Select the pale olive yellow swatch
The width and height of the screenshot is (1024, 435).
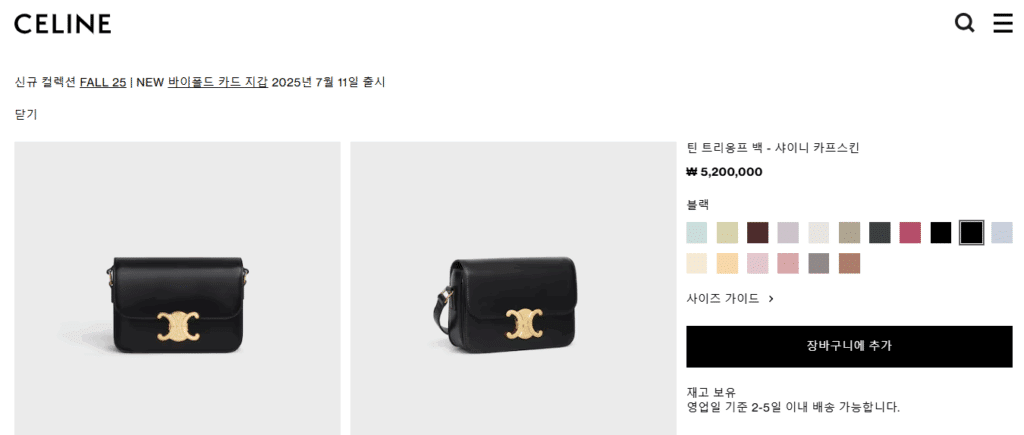(728, 233)
